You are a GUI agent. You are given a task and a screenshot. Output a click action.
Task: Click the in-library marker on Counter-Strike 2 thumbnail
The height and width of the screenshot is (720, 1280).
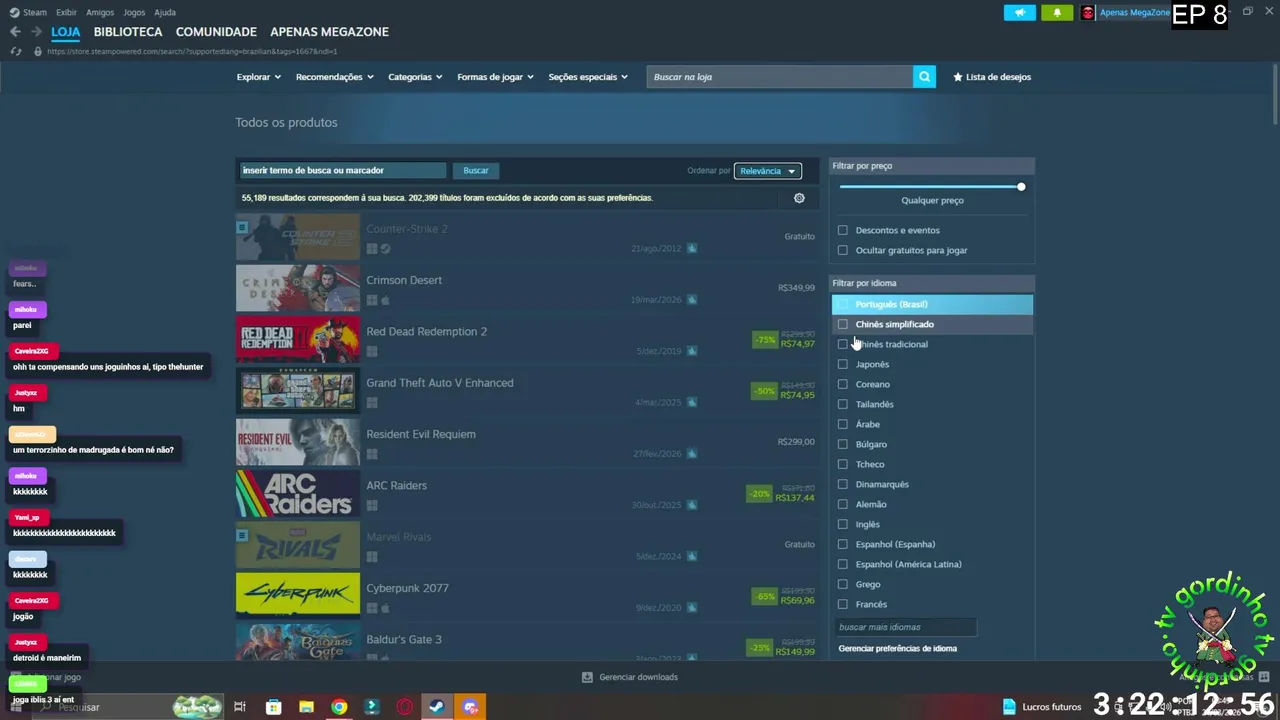[242, 228]
